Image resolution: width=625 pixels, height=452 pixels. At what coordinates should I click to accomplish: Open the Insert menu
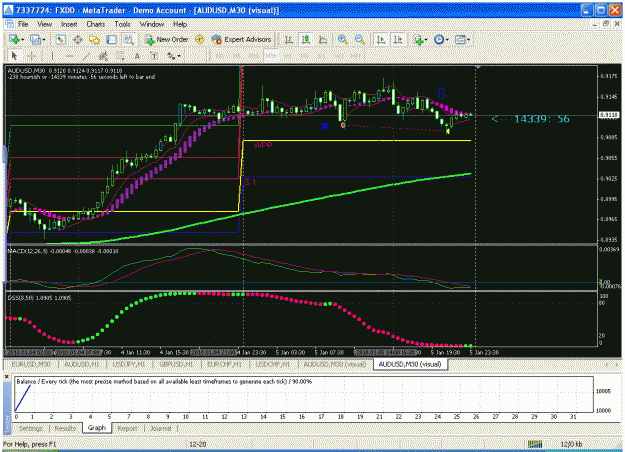69,24
